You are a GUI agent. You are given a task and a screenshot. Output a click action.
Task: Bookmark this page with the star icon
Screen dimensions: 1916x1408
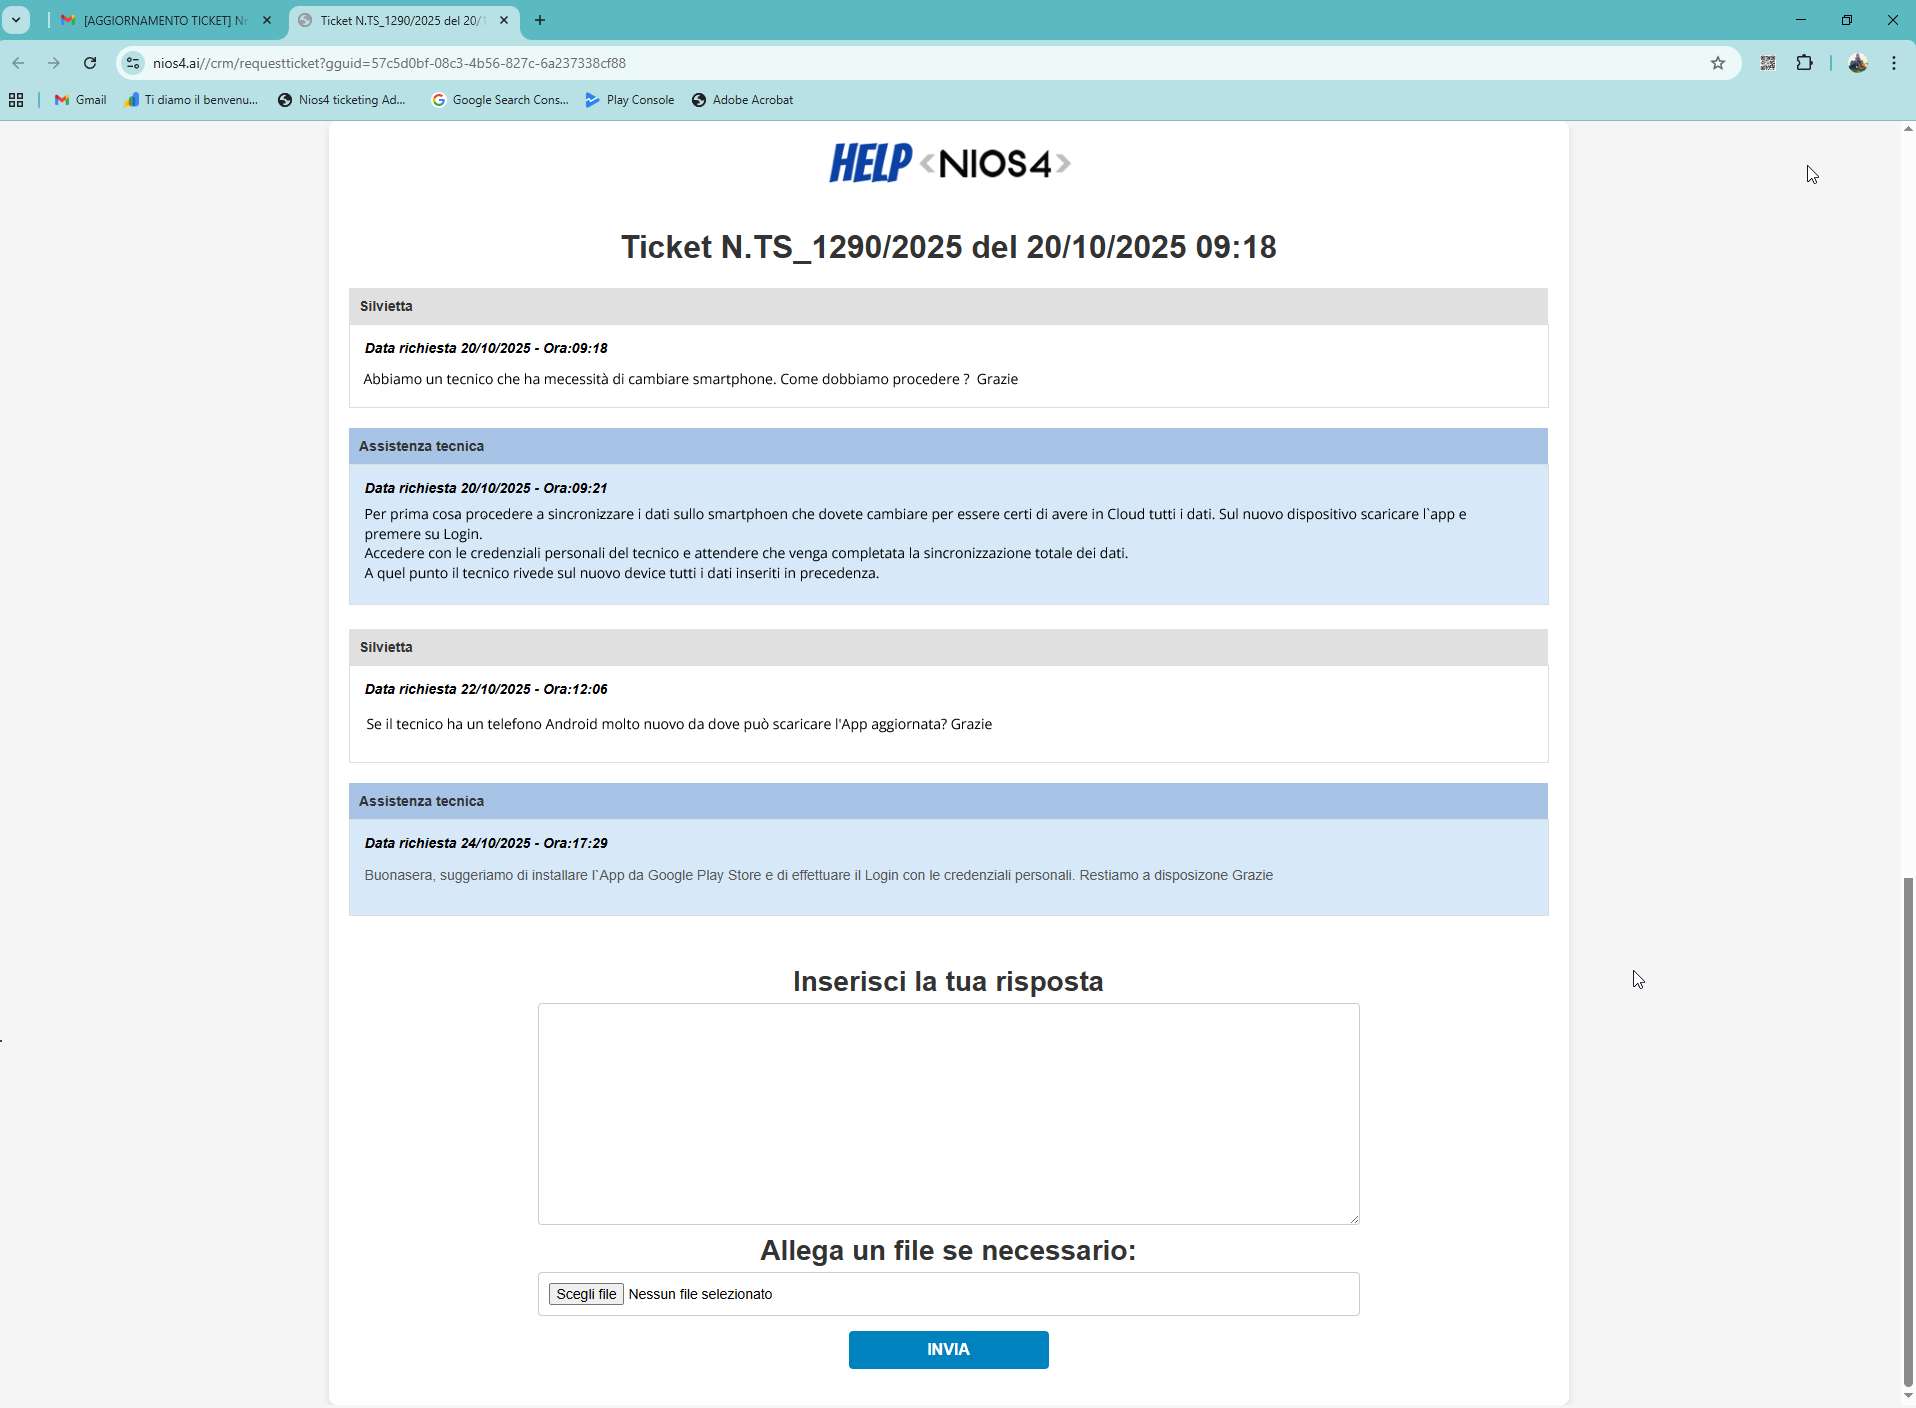tap(1717, 63)
